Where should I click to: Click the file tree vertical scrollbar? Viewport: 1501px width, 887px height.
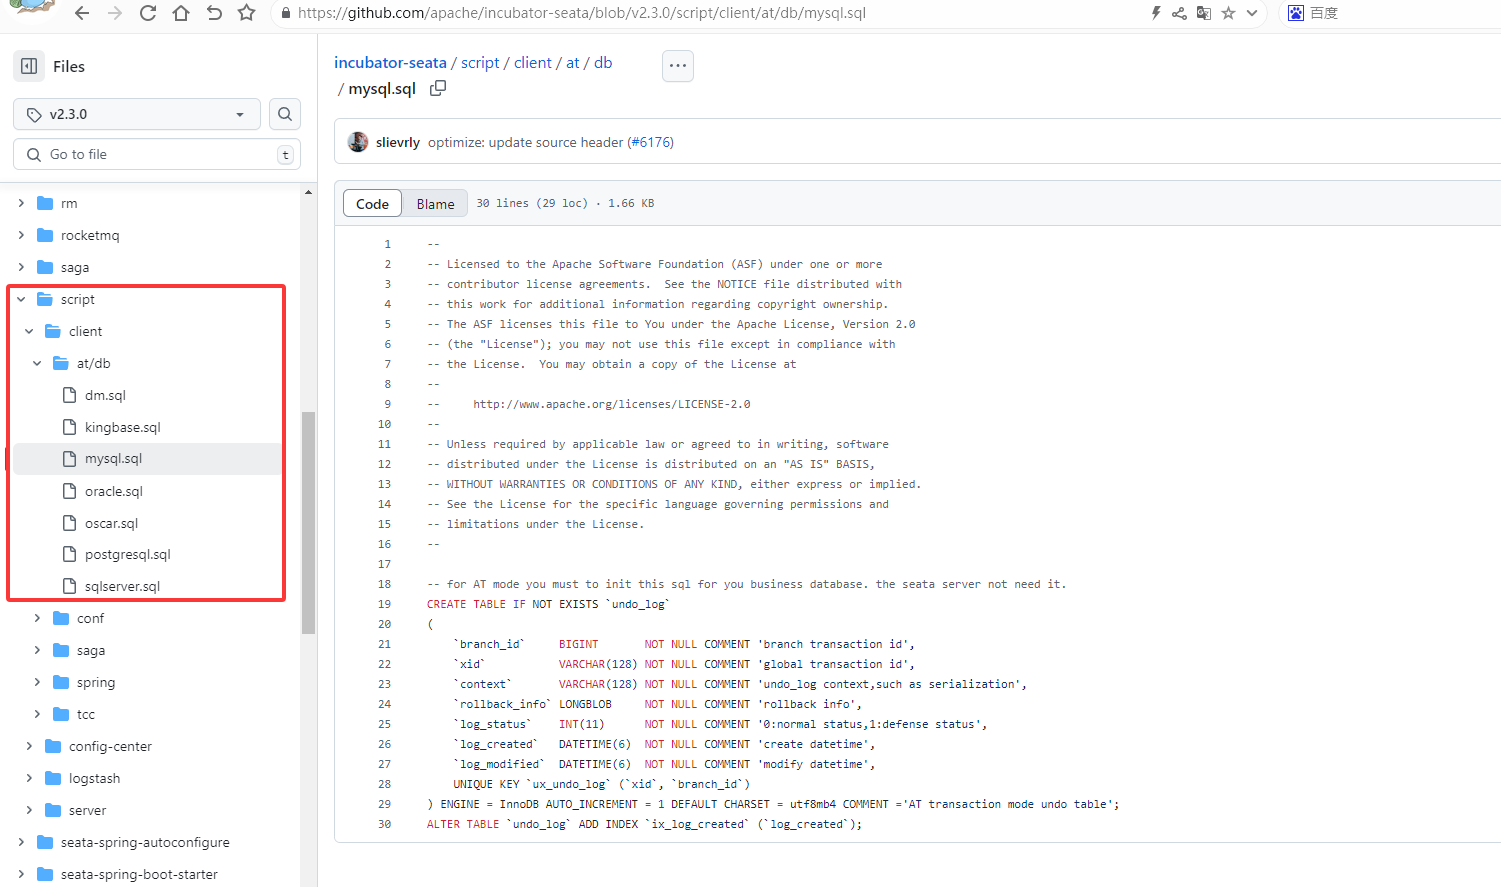click(308, 522)
